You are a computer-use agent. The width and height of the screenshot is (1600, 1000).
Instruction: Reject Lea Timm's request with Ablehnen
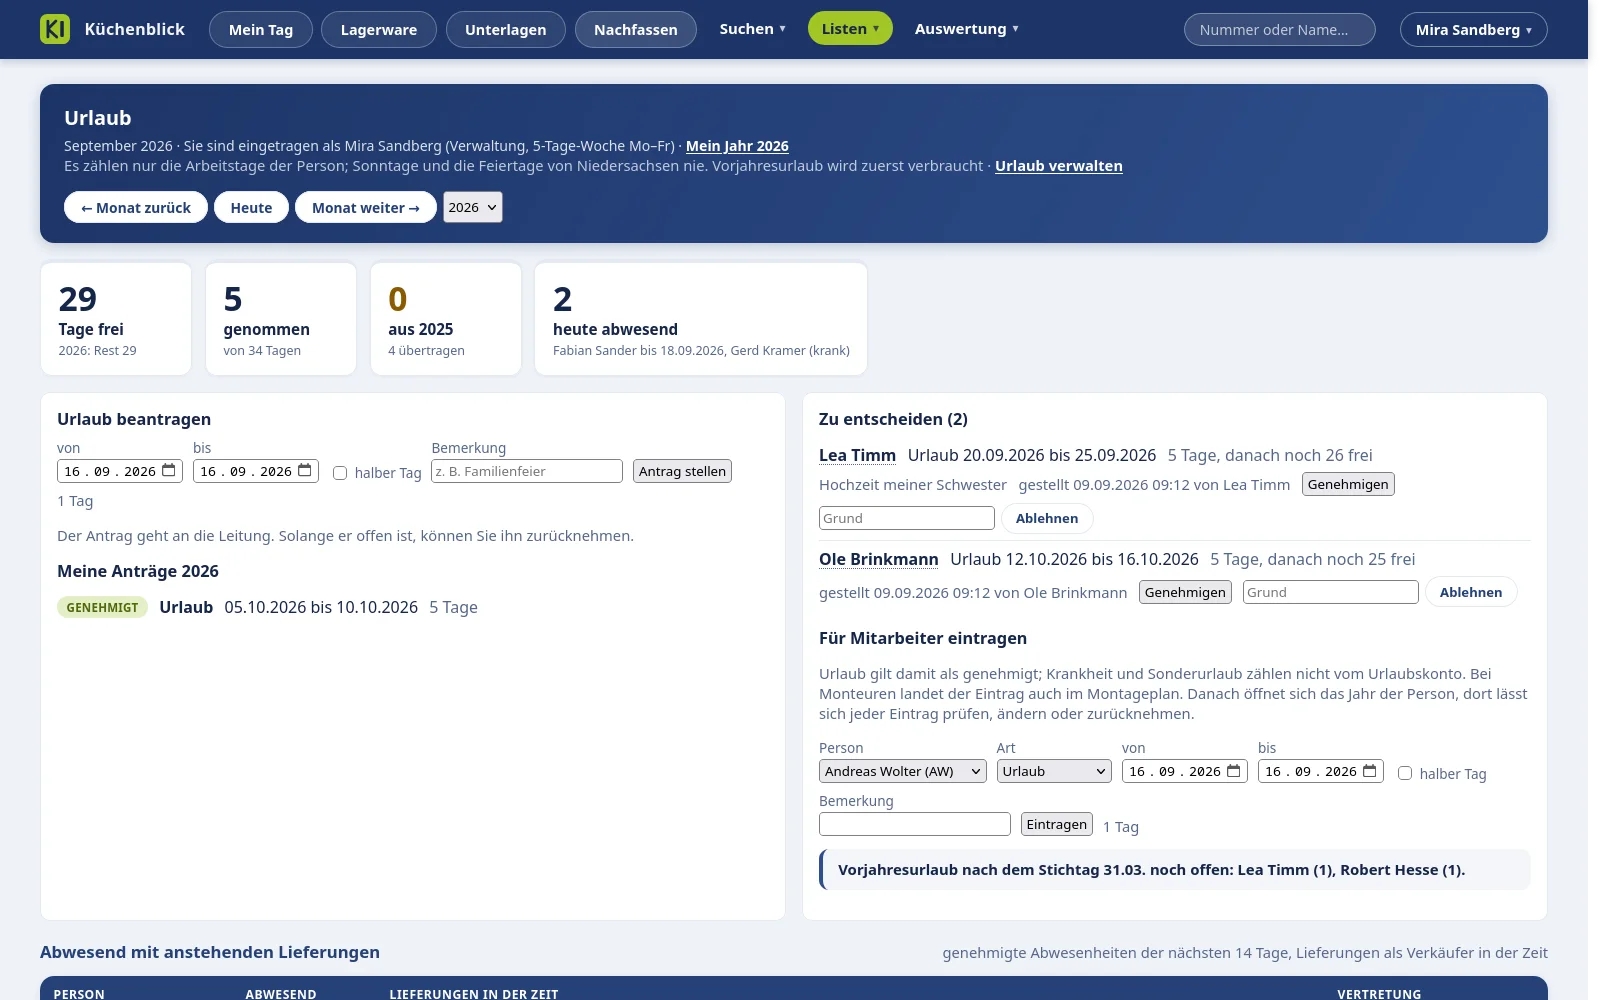pos(1047,518)
